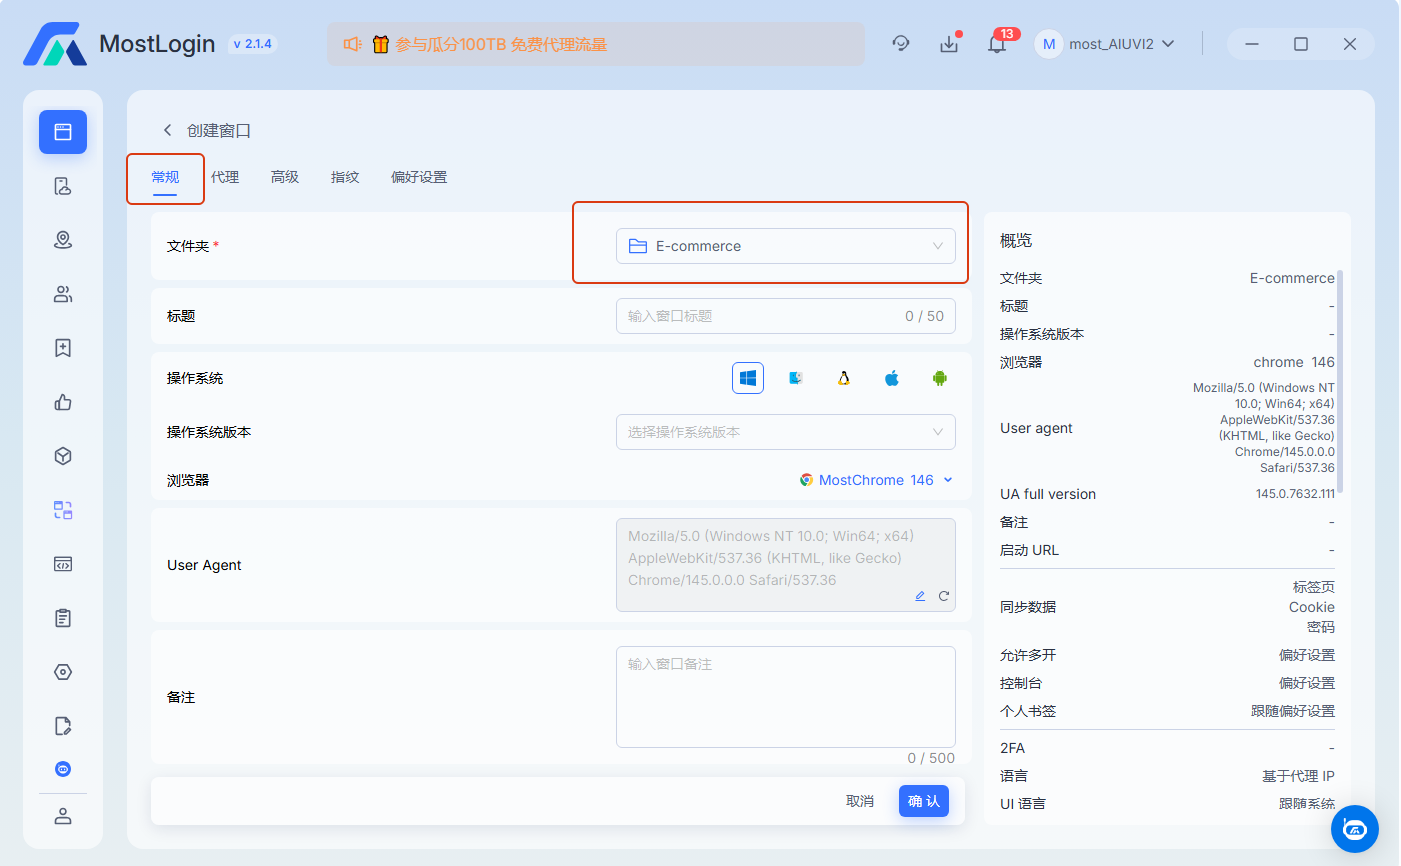Click the headset support icon in title bar
Image resolution: width=1401 pixels, height=866 pixels.
(901, 44)
